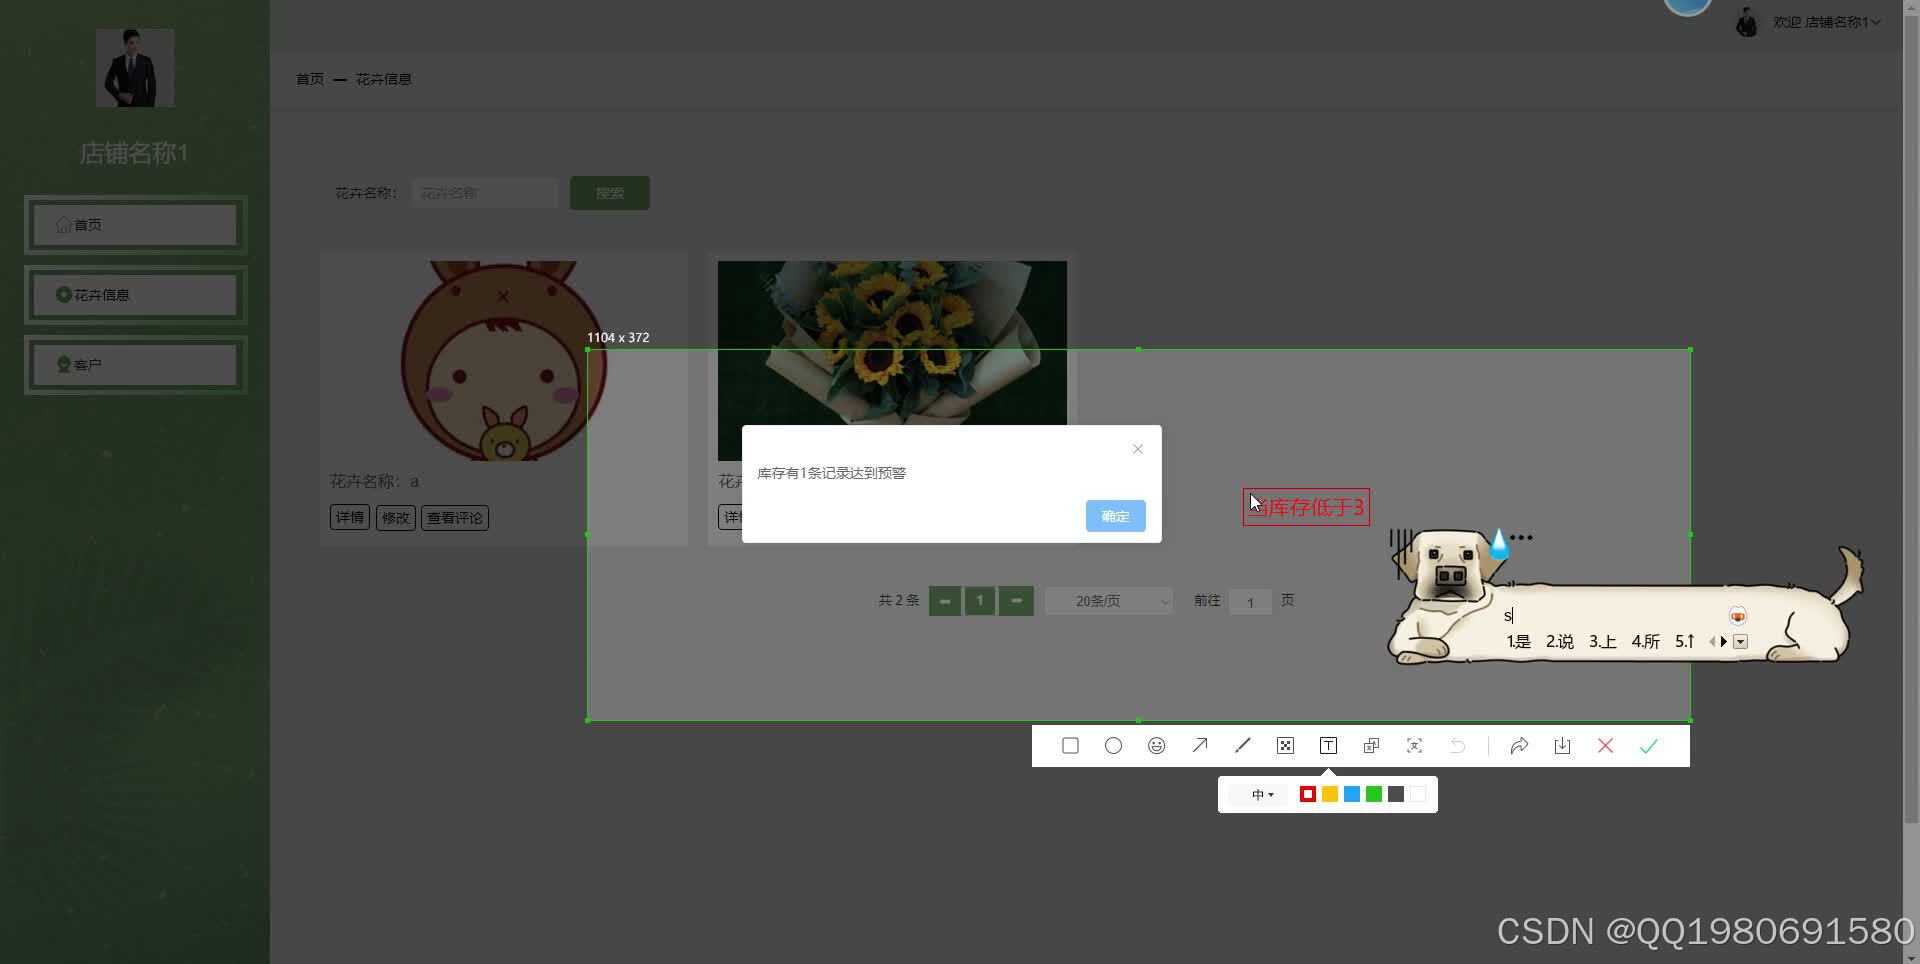Confirm the screenshot with the green checkmark

pyautogui.click(x=1648, y=745)
